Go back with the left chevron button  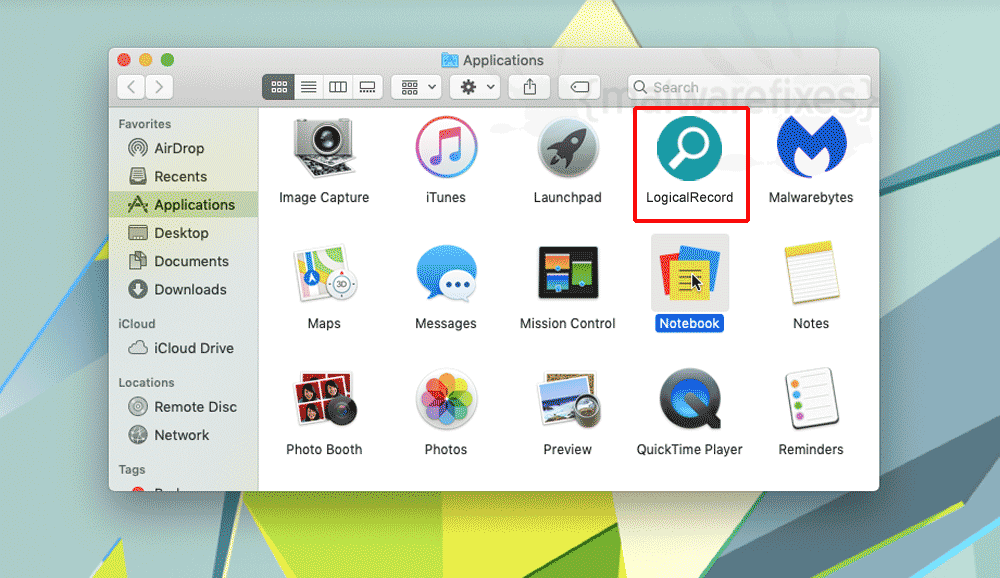pos(131,87)
